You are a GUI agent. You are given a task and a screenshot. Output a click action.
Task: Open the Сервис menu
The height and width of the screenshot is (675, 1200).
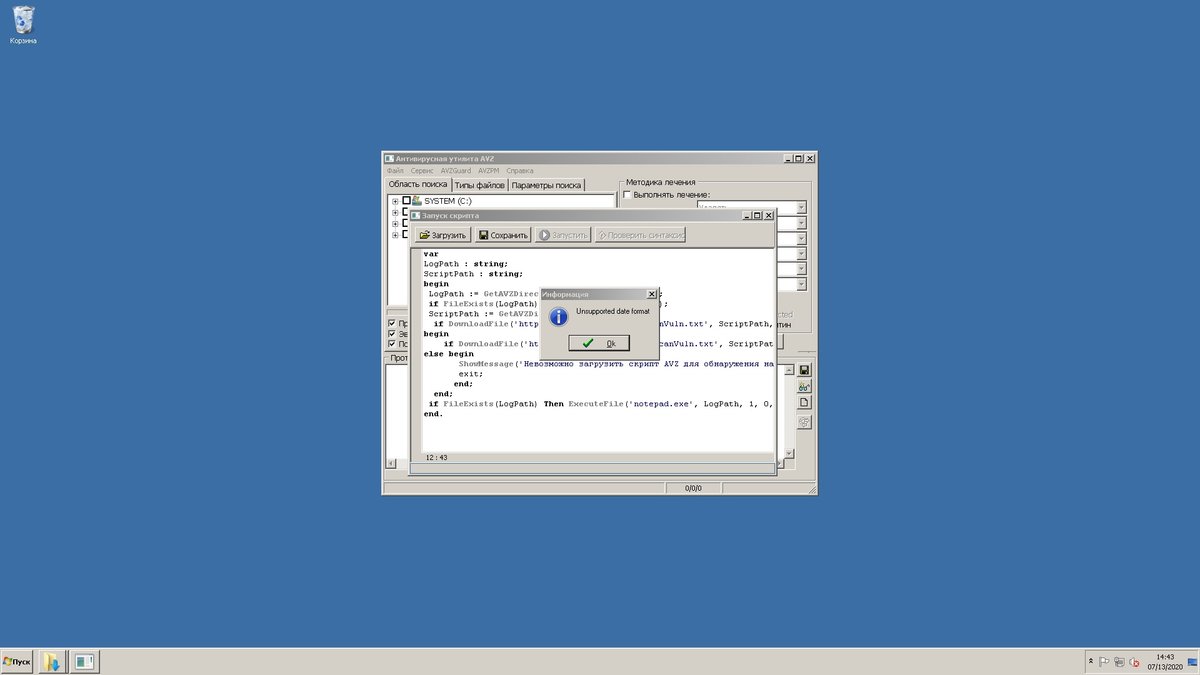click(x=422, y=171)
